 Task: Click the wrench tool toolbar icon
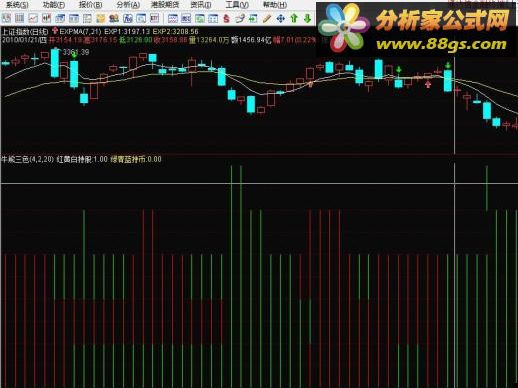239,18
